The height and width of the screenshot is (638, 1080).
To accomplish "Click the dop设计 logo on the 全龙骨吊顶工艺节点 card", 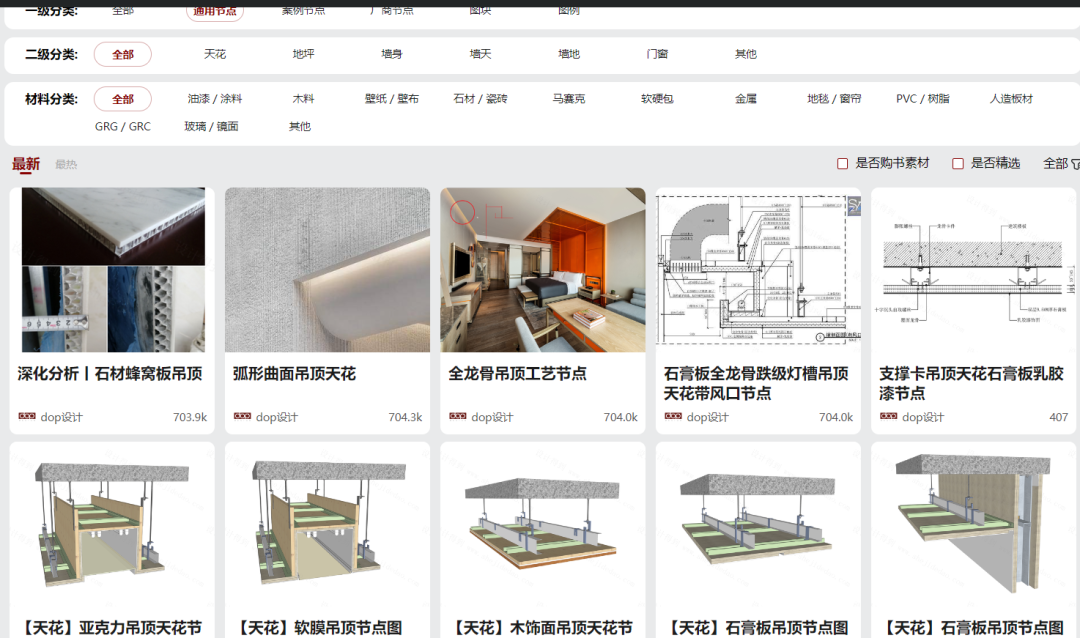I will (x=457, y=417).
